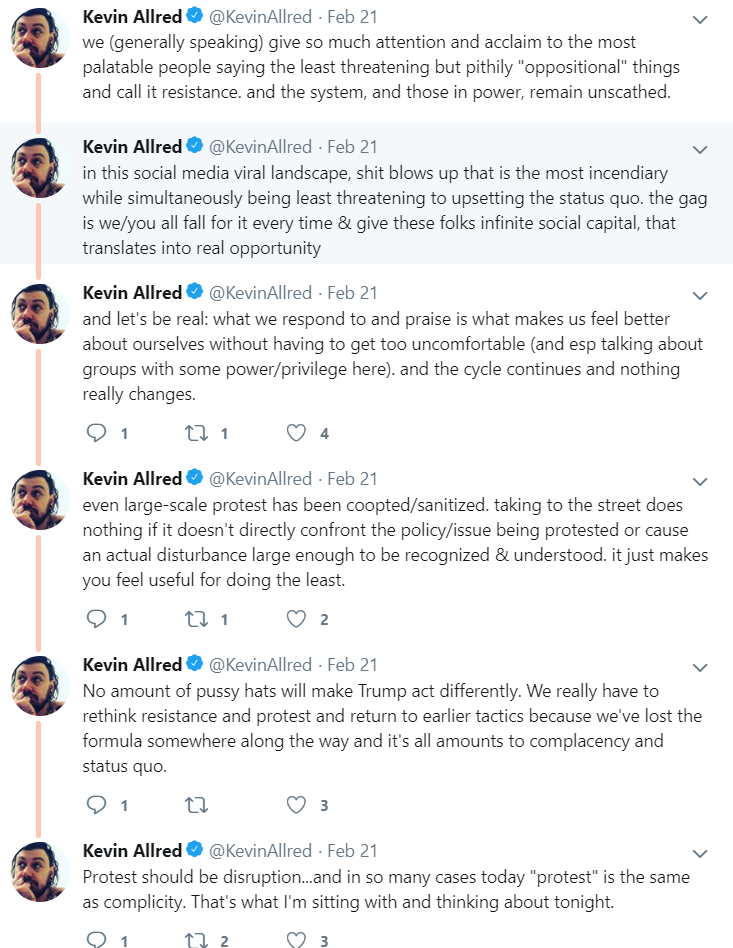Open the Kevin Allred name on the first tweet

pyautogui.click(x=132, y=16)
